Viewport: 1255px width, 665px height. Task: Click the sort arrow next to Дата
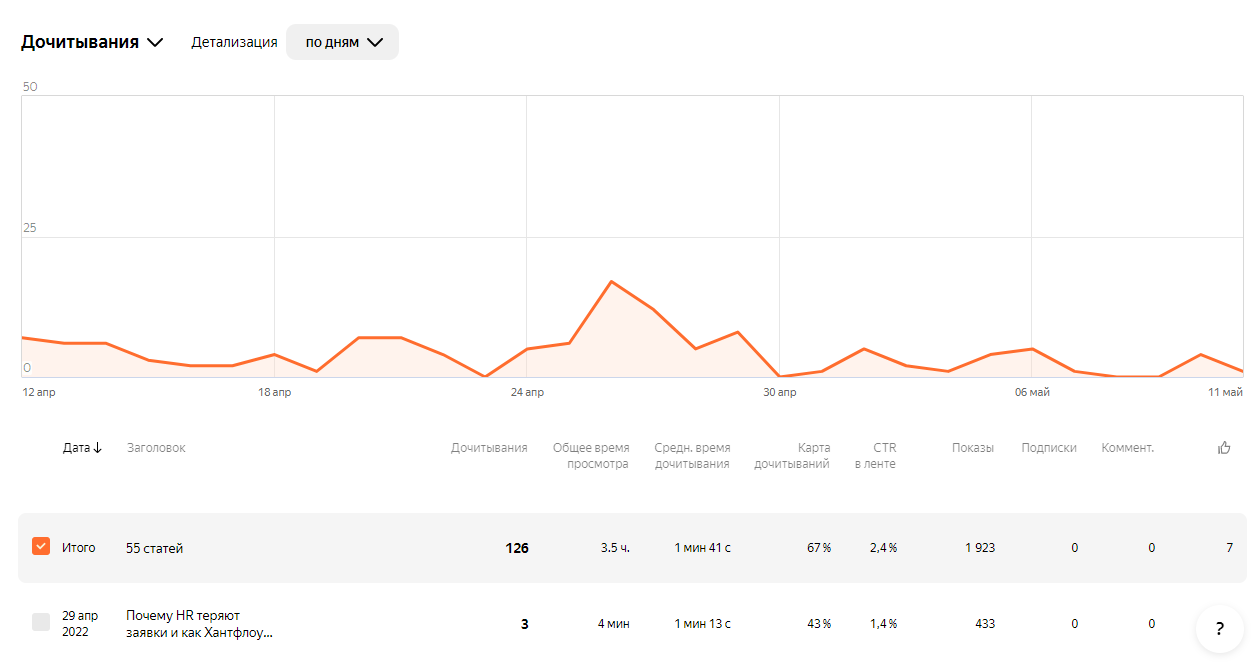[x=97, y=448]
